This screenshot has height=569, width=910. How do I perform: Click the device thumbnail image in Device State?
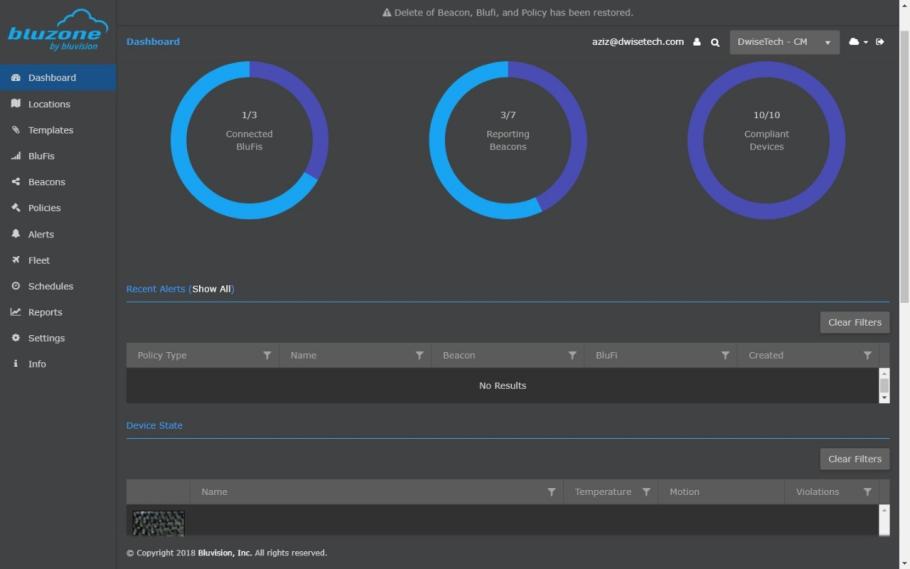pyautogui.click(x=159, y=522)
